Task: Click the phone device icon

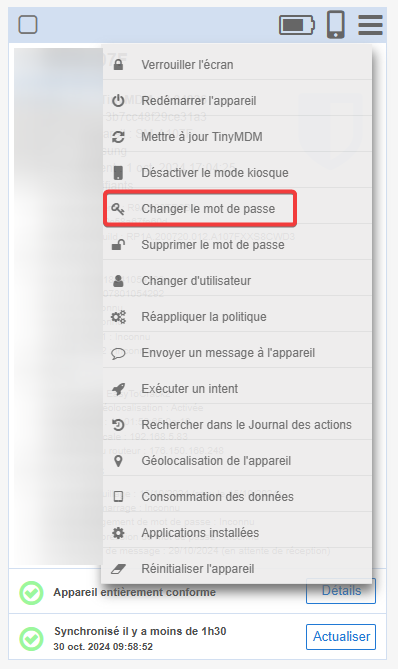Action: 336,25
